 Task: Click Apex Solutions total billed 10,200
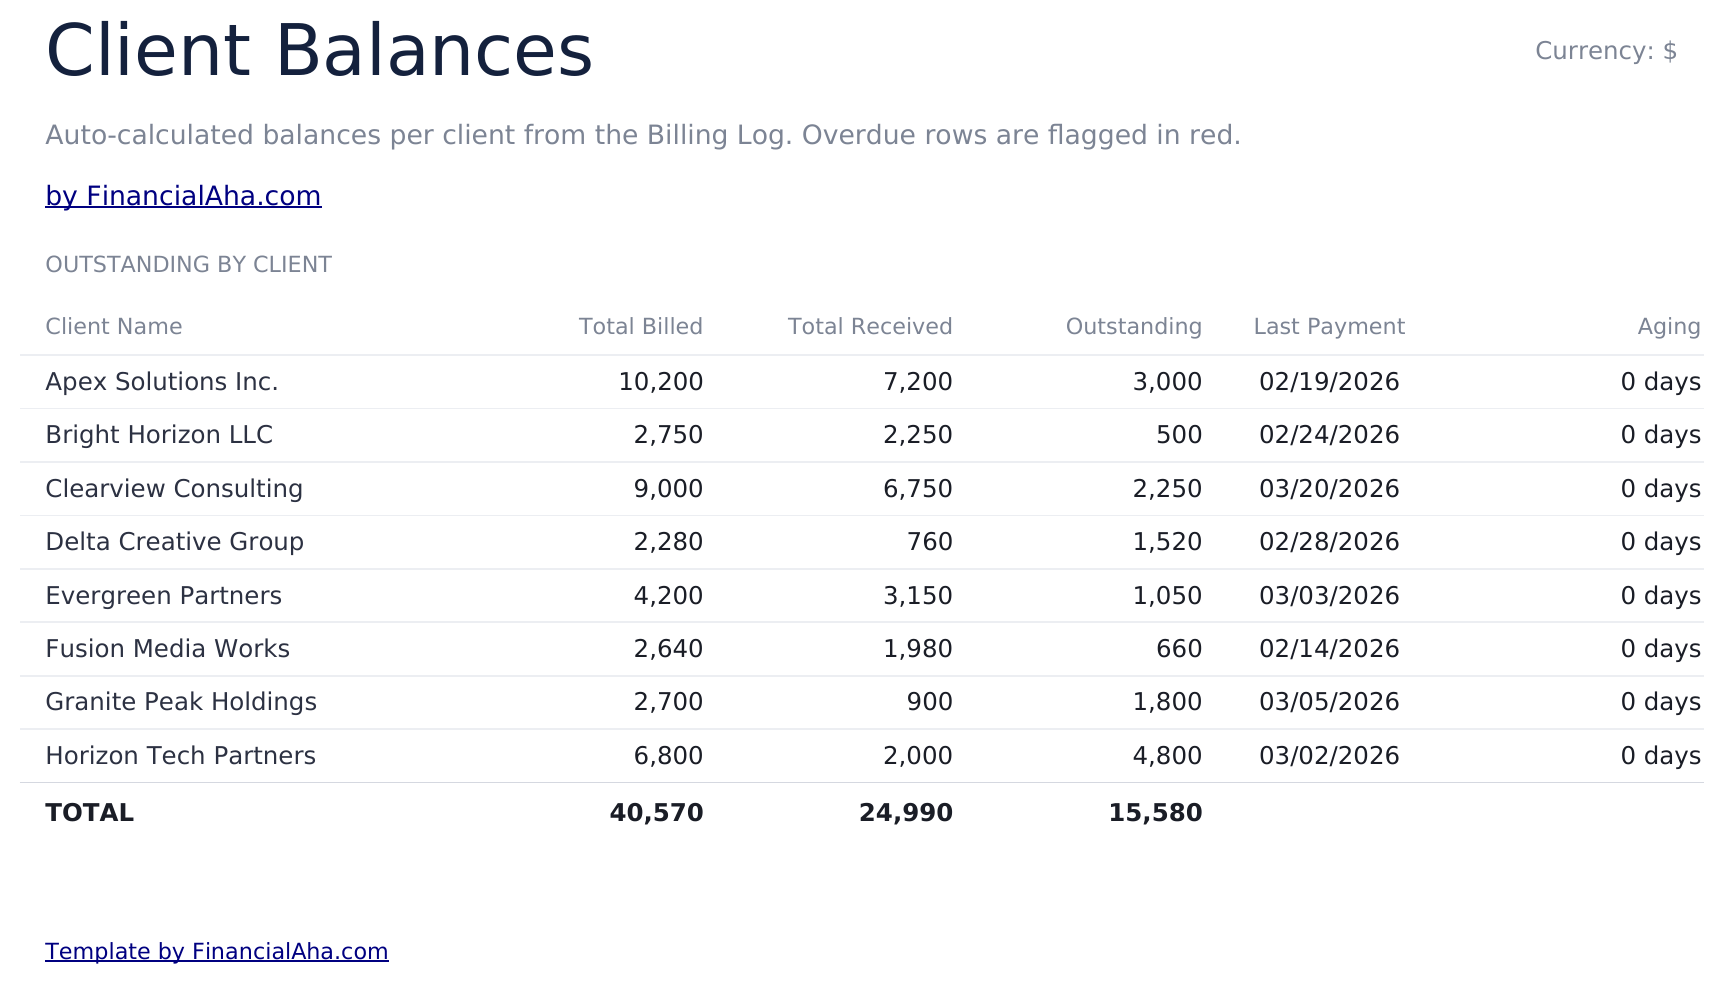click(661, 382)
